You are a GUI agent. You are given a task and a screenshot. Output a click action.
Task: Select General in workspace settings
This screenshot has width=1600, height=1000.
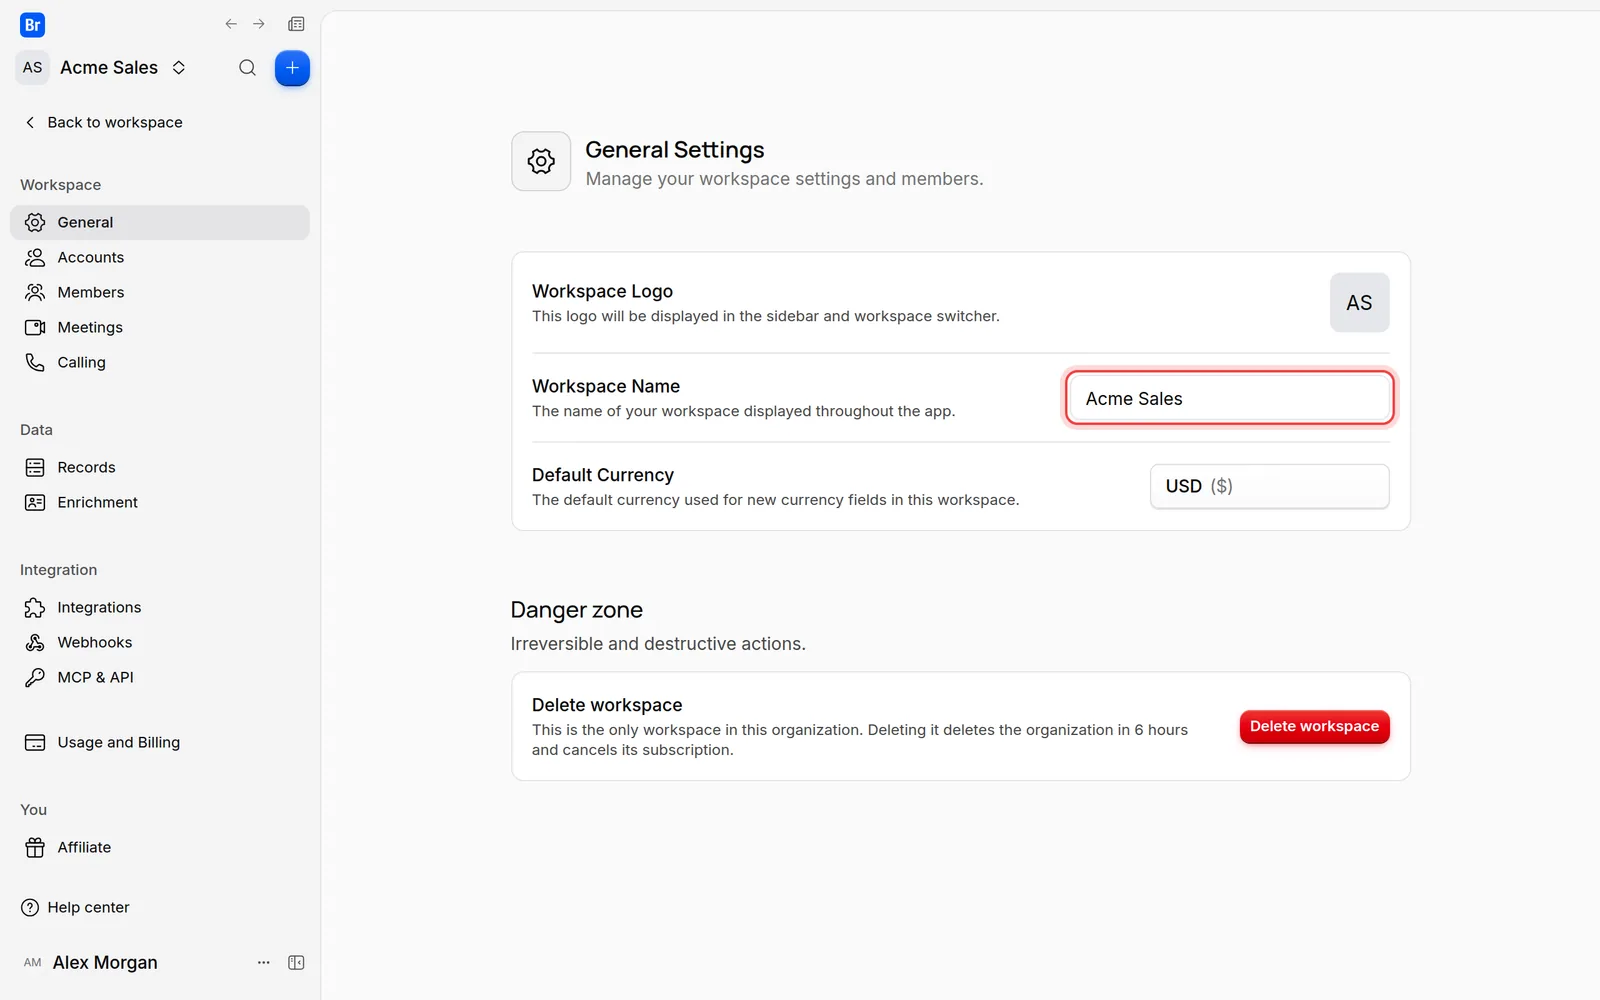tap(160, 222)
